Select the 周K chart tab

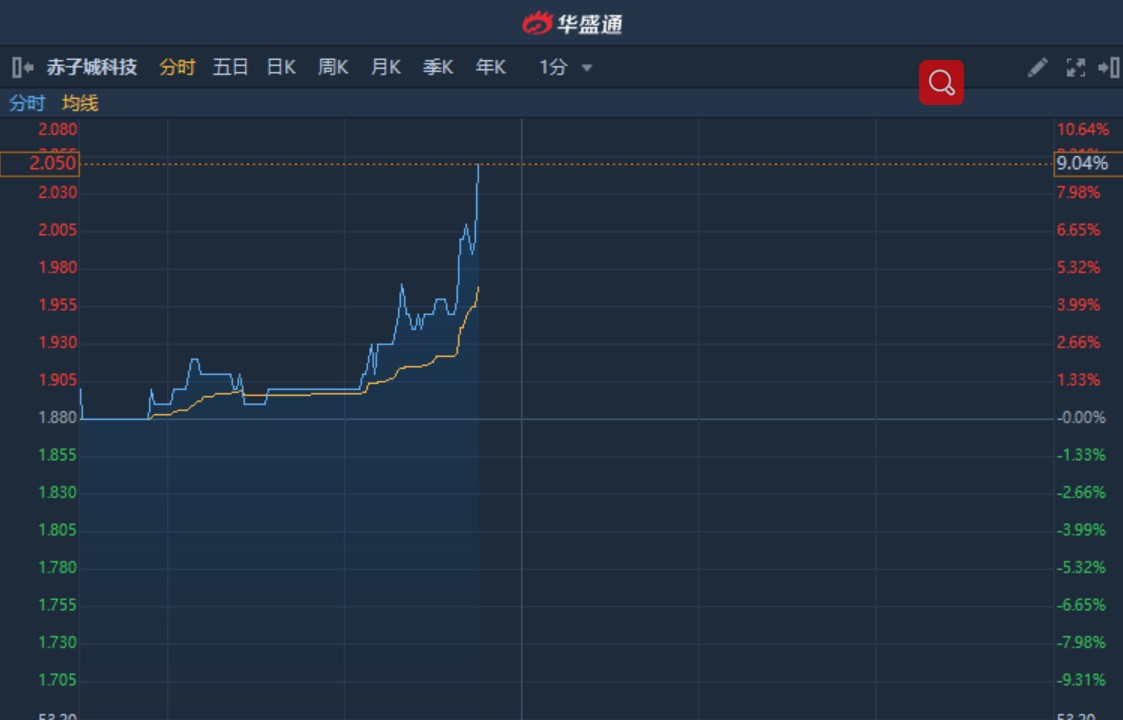pyautogui.click(x=333, y=67)
